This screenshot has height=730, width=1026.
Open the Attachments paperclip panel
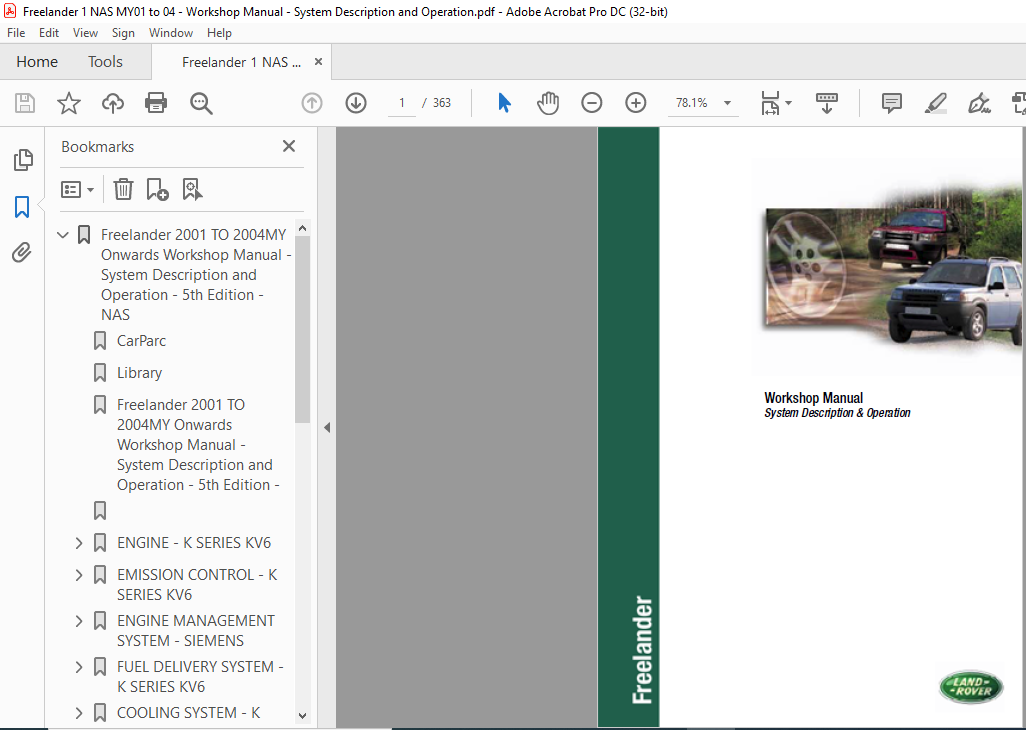(x=22, y=252)
